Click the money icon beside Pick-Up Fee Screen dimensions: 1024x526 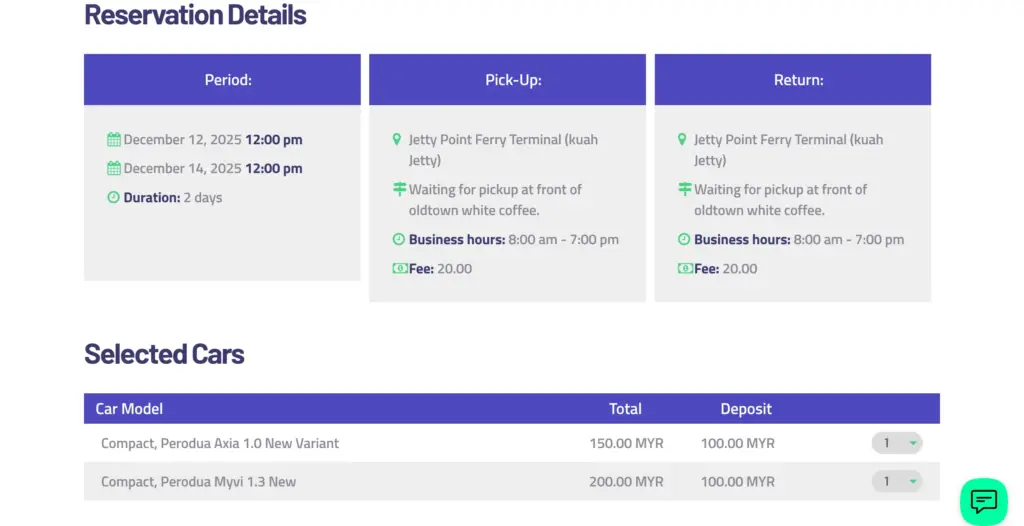coord(400,269)
